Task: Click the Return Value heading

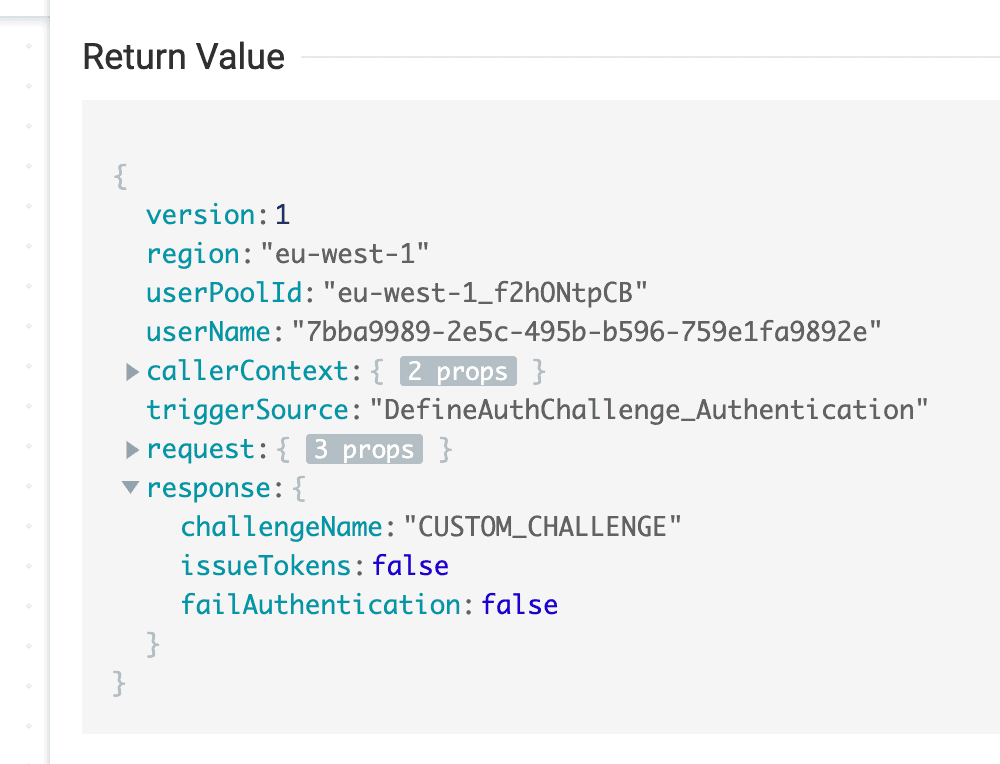Action: [184, 57]
